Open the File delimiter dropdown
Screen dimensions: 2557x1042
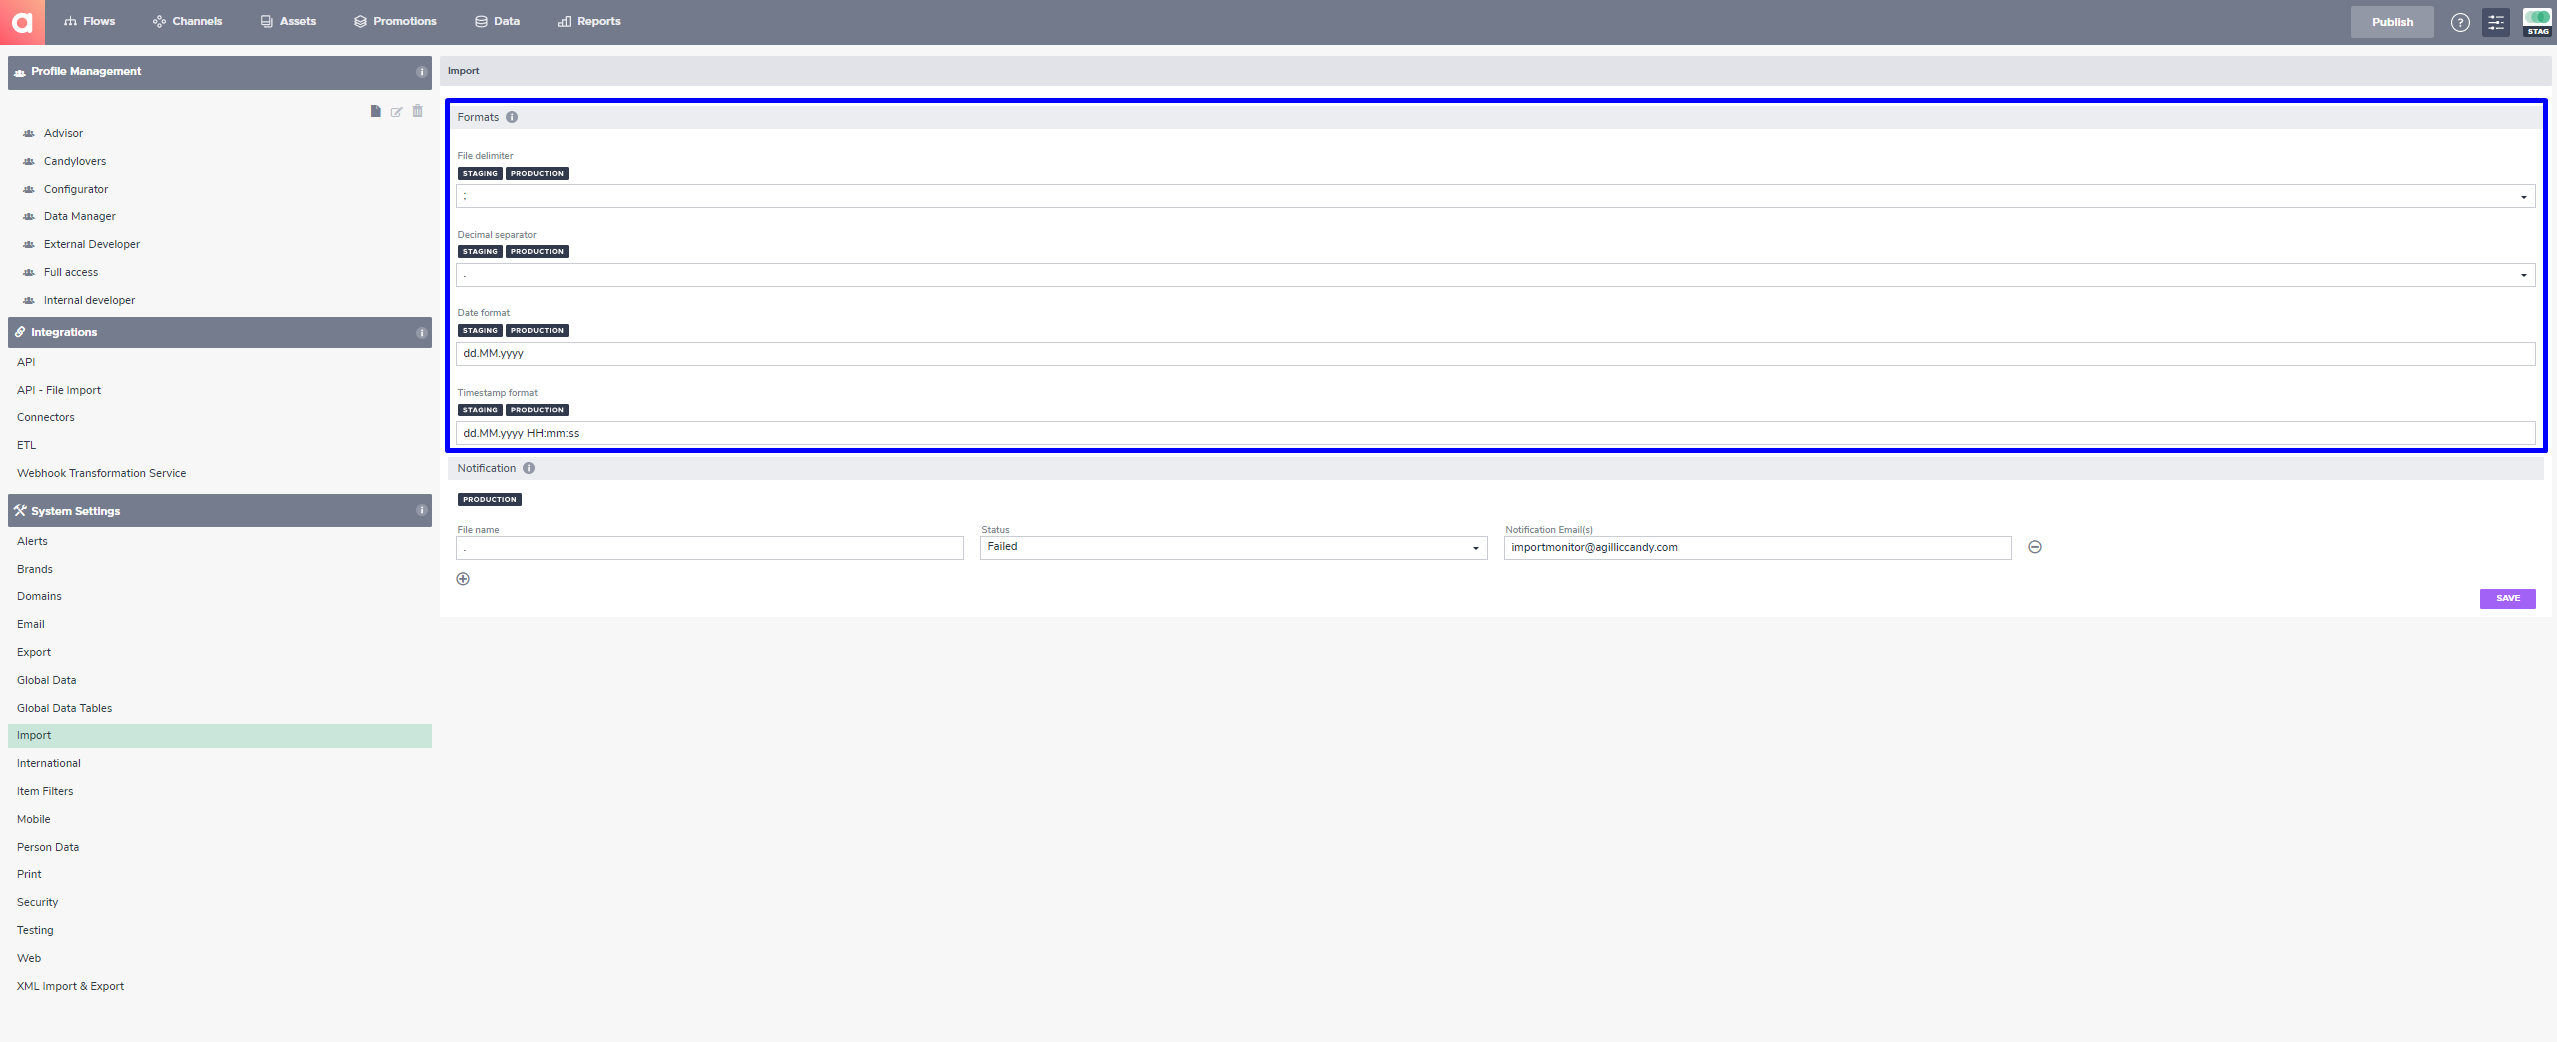(1495, 196)
